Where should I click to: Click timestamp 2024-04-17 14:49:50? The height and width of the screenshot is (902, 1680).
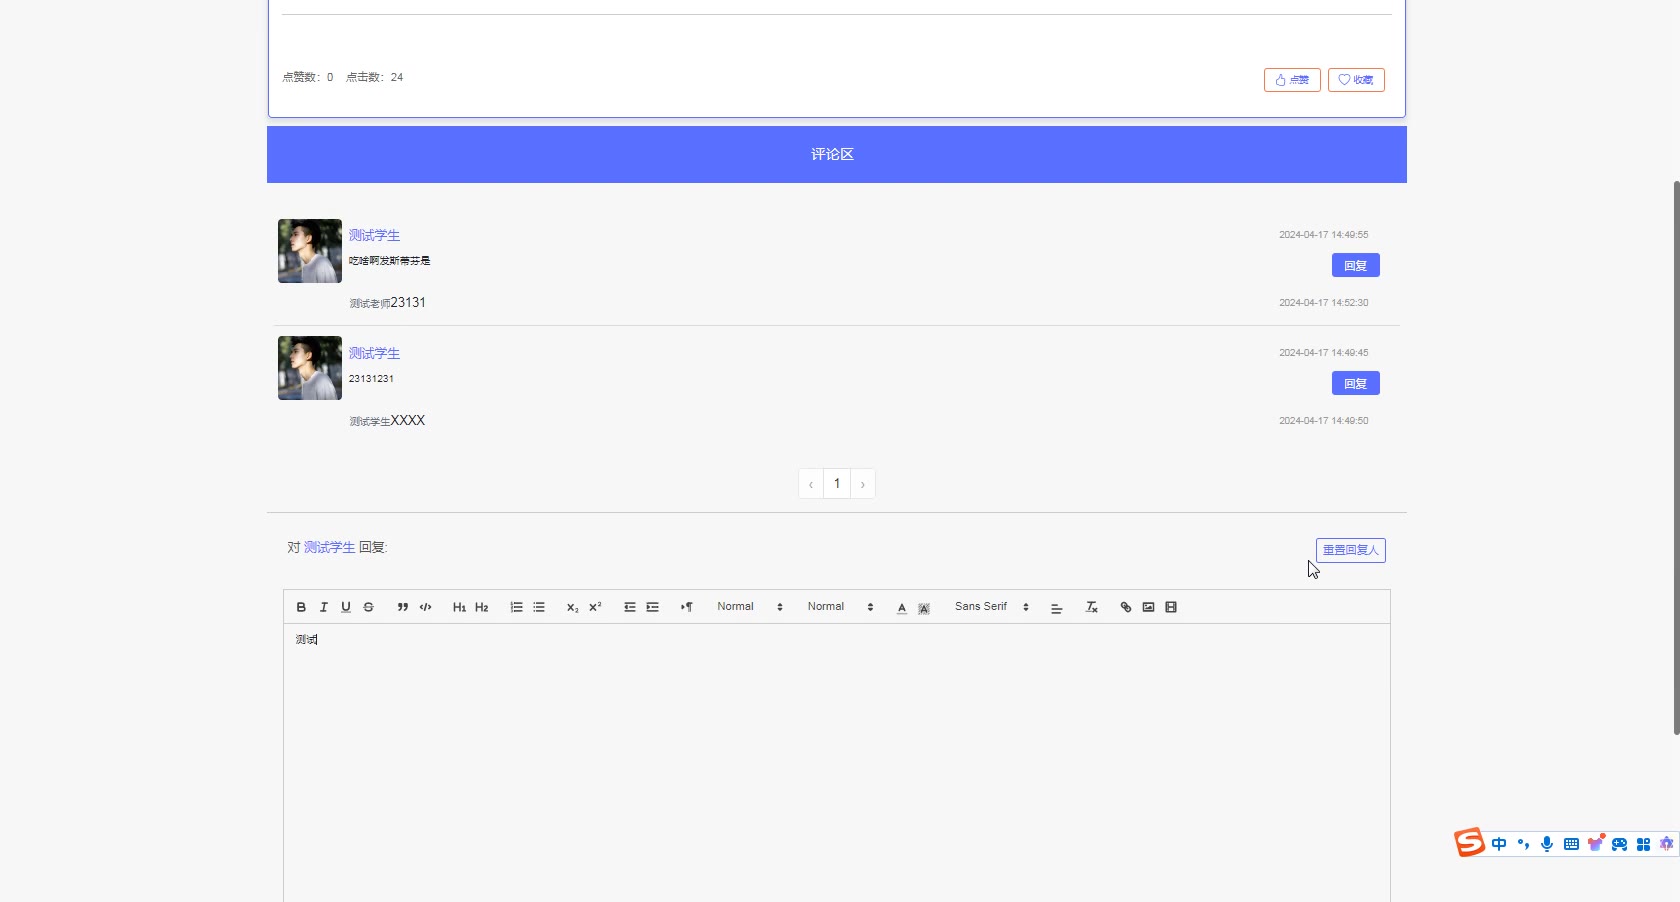[x=1324, y=421]
